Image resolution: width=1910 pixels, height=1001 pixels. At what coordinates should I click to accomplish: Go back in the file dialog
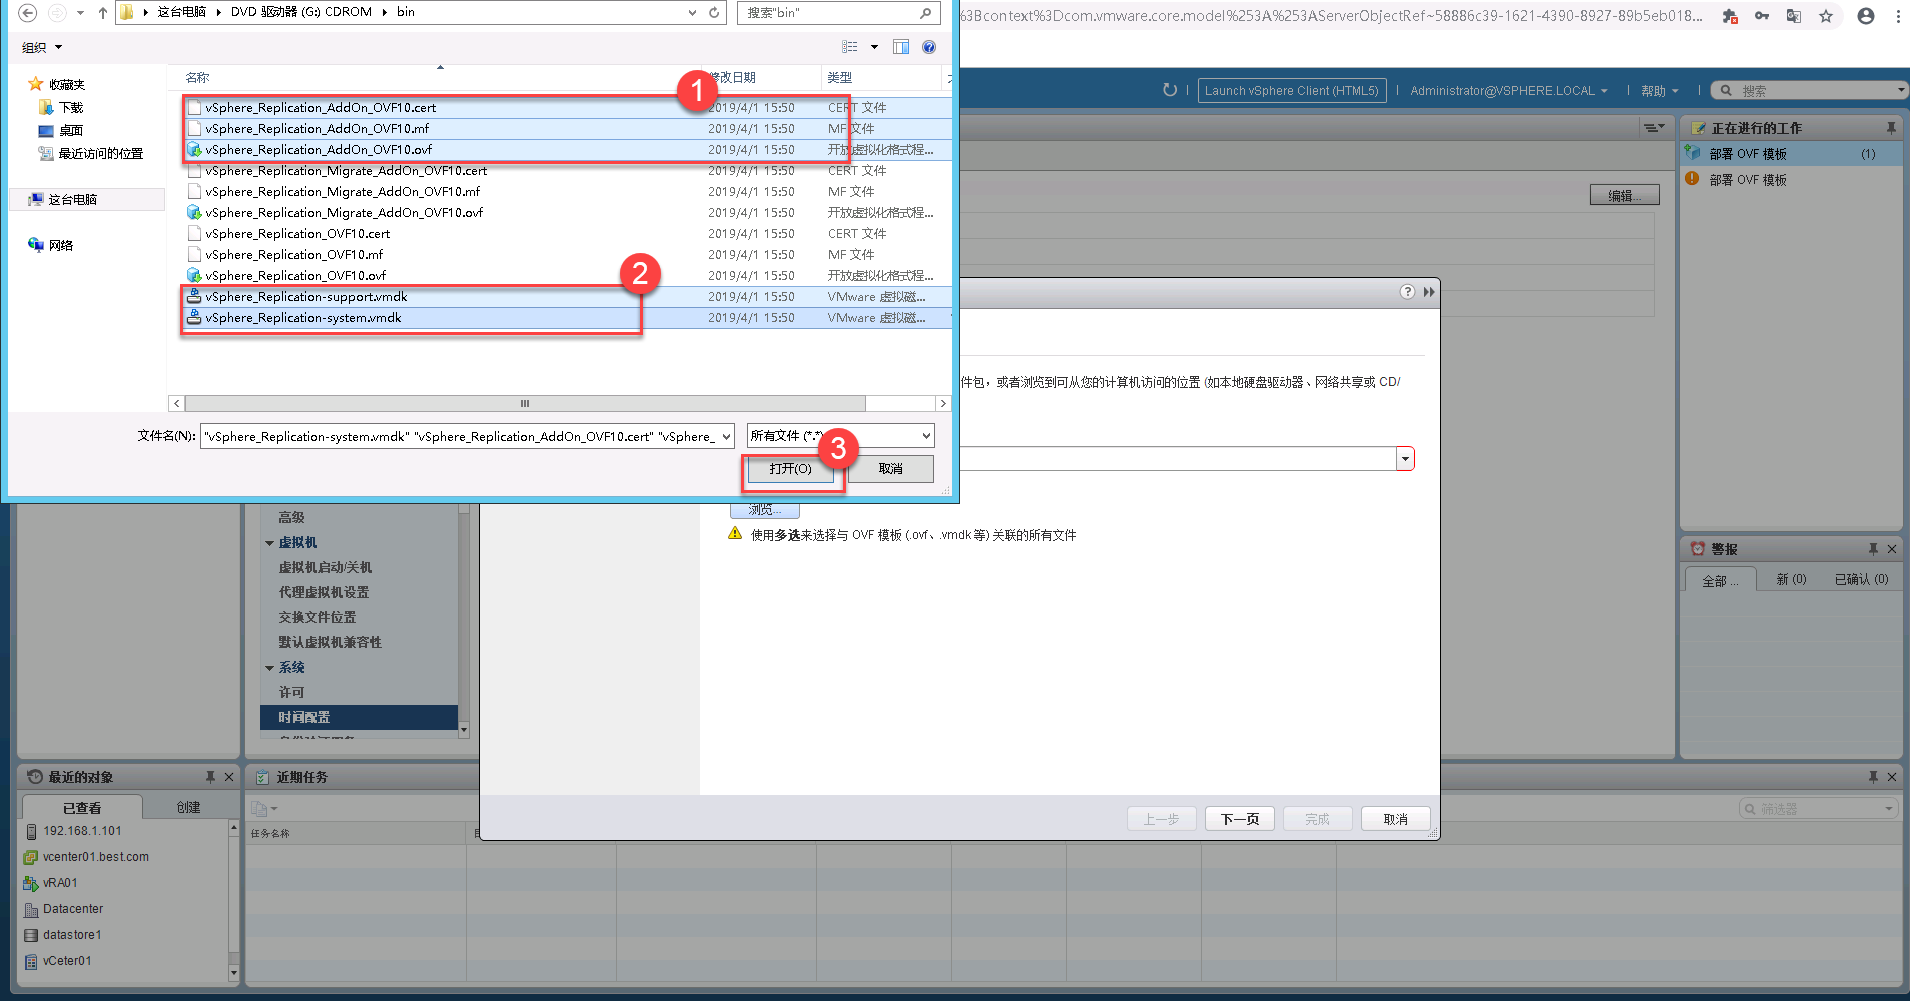coord(28,13)
